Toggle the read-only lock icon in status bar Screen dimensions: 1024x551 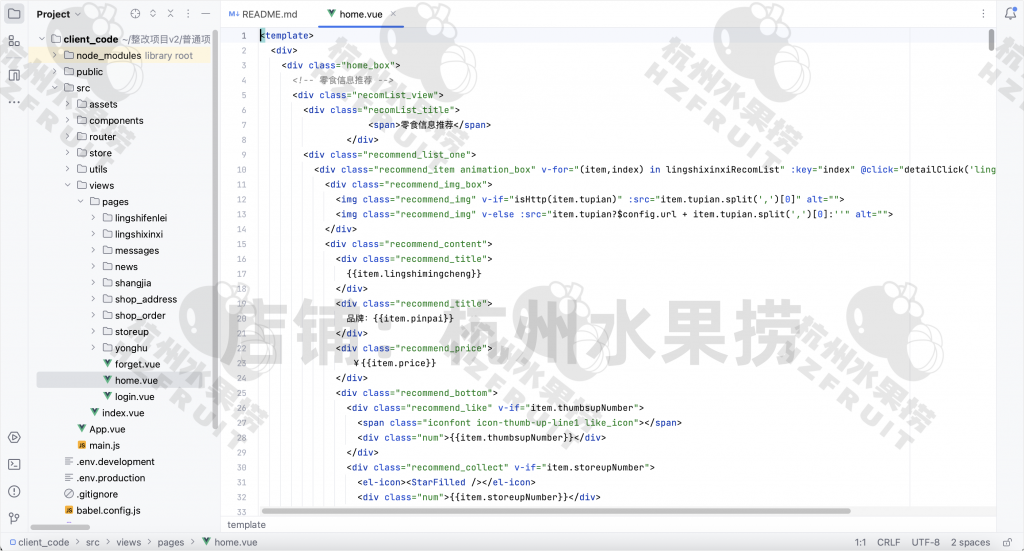[1008, 542]
